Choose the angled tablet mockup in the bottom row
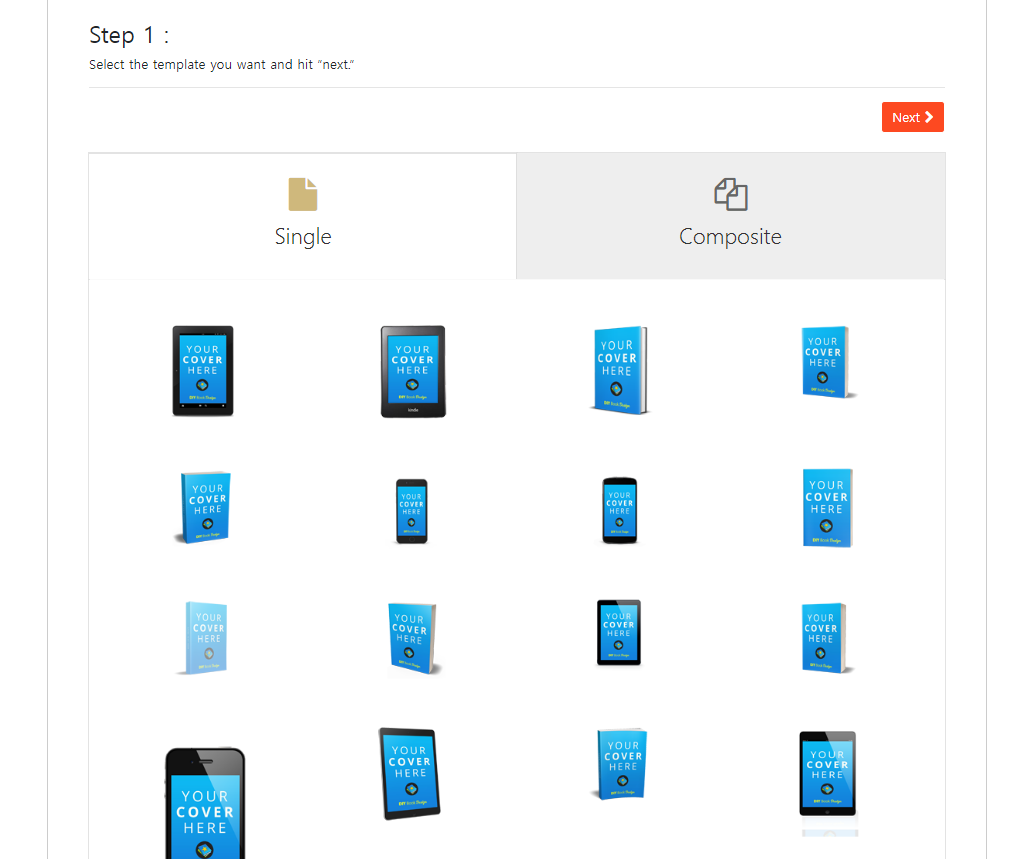The image size is (1036, 859). (410, 773)
